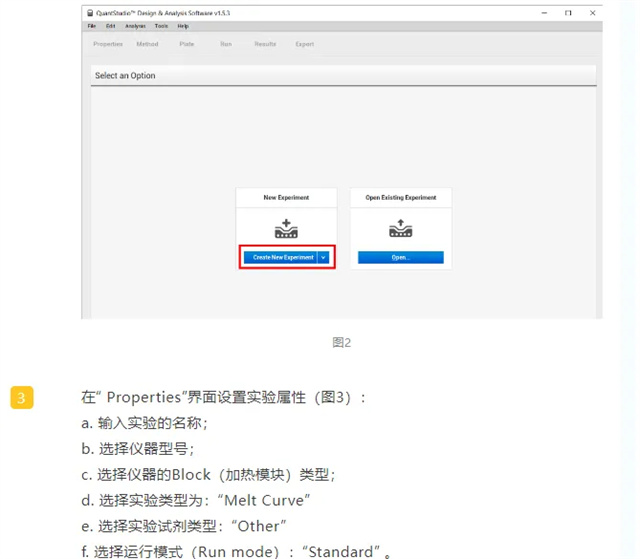This screenshot has width=640, height=559.
Task: Switch to the Export tab
Action: pyautogui.click(x=304, y=44)
